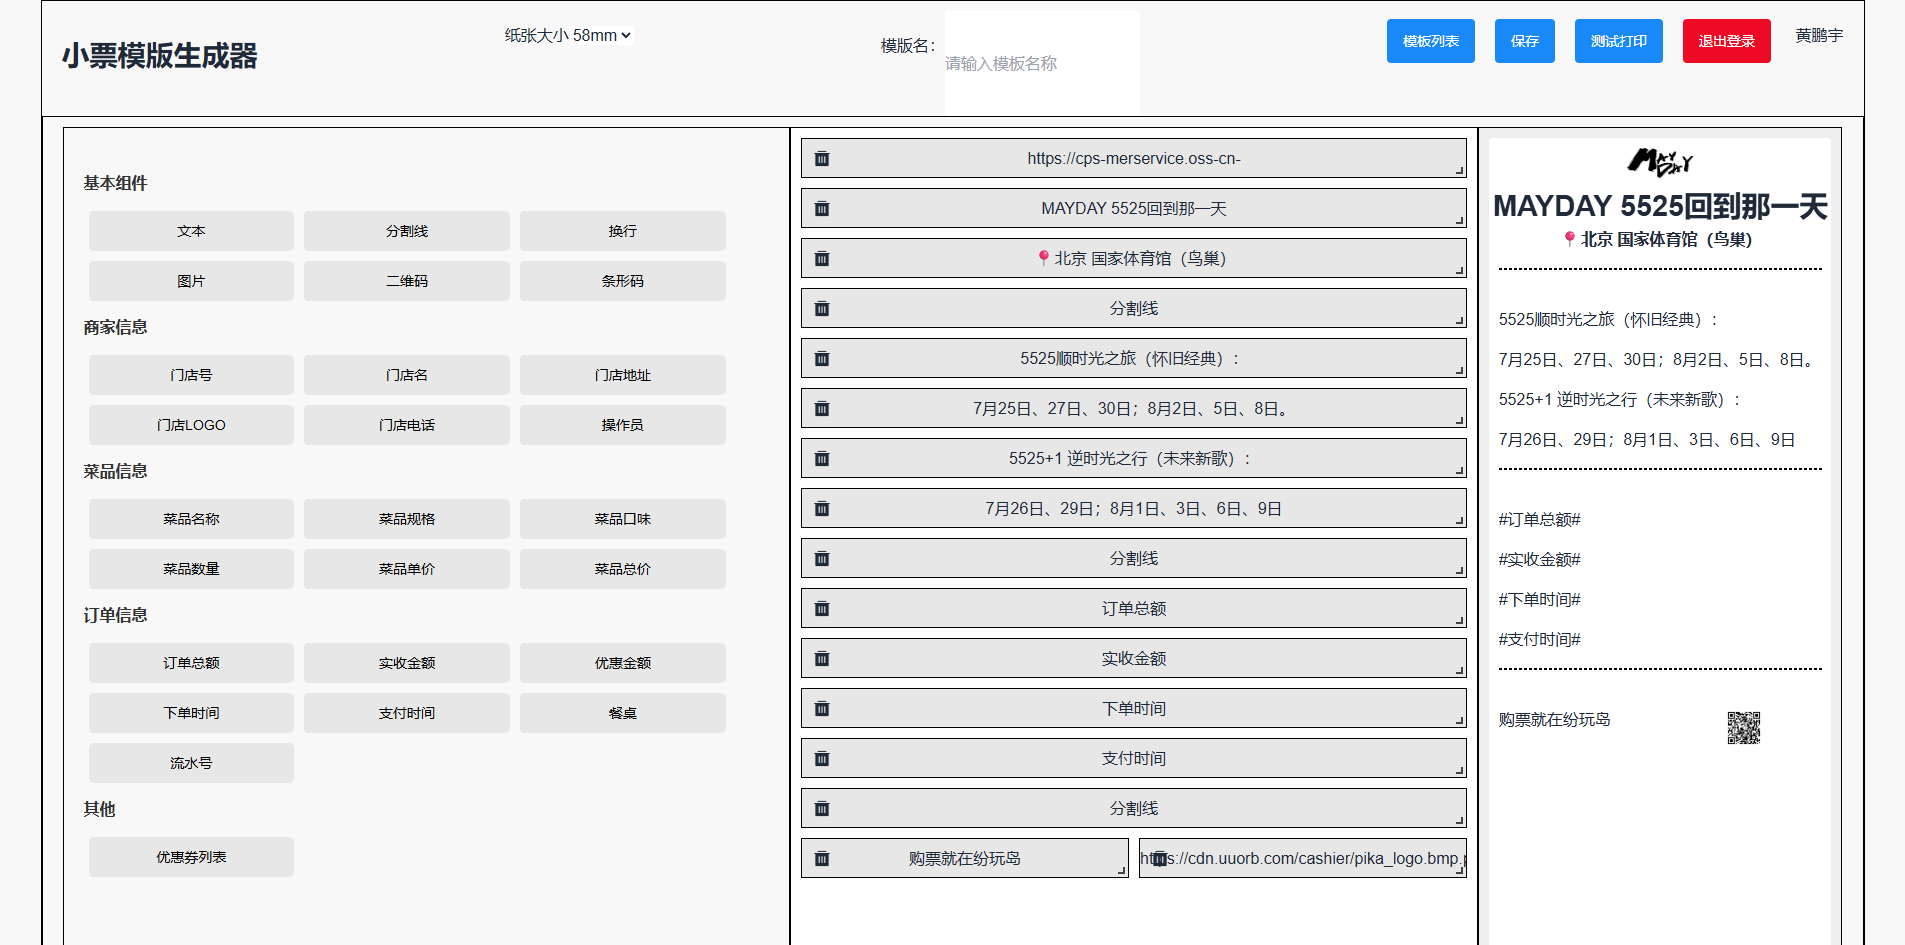The width and height of the screenshot is (1905, 945).
Task: Add a 文本 text component
Action: pos(191,231)
